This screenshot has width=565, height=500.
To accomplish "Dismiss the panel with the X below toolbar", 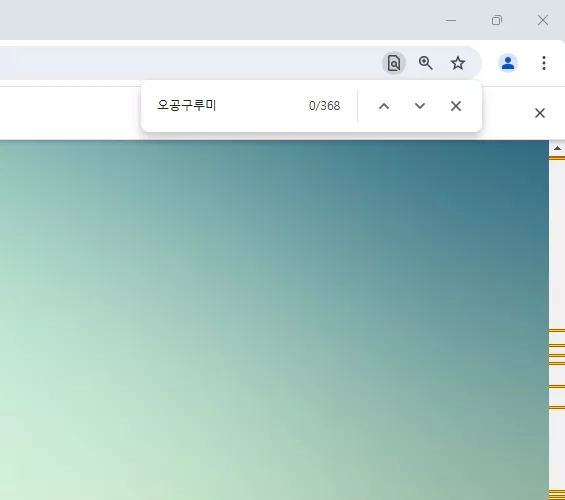I will tap(540, 113).
